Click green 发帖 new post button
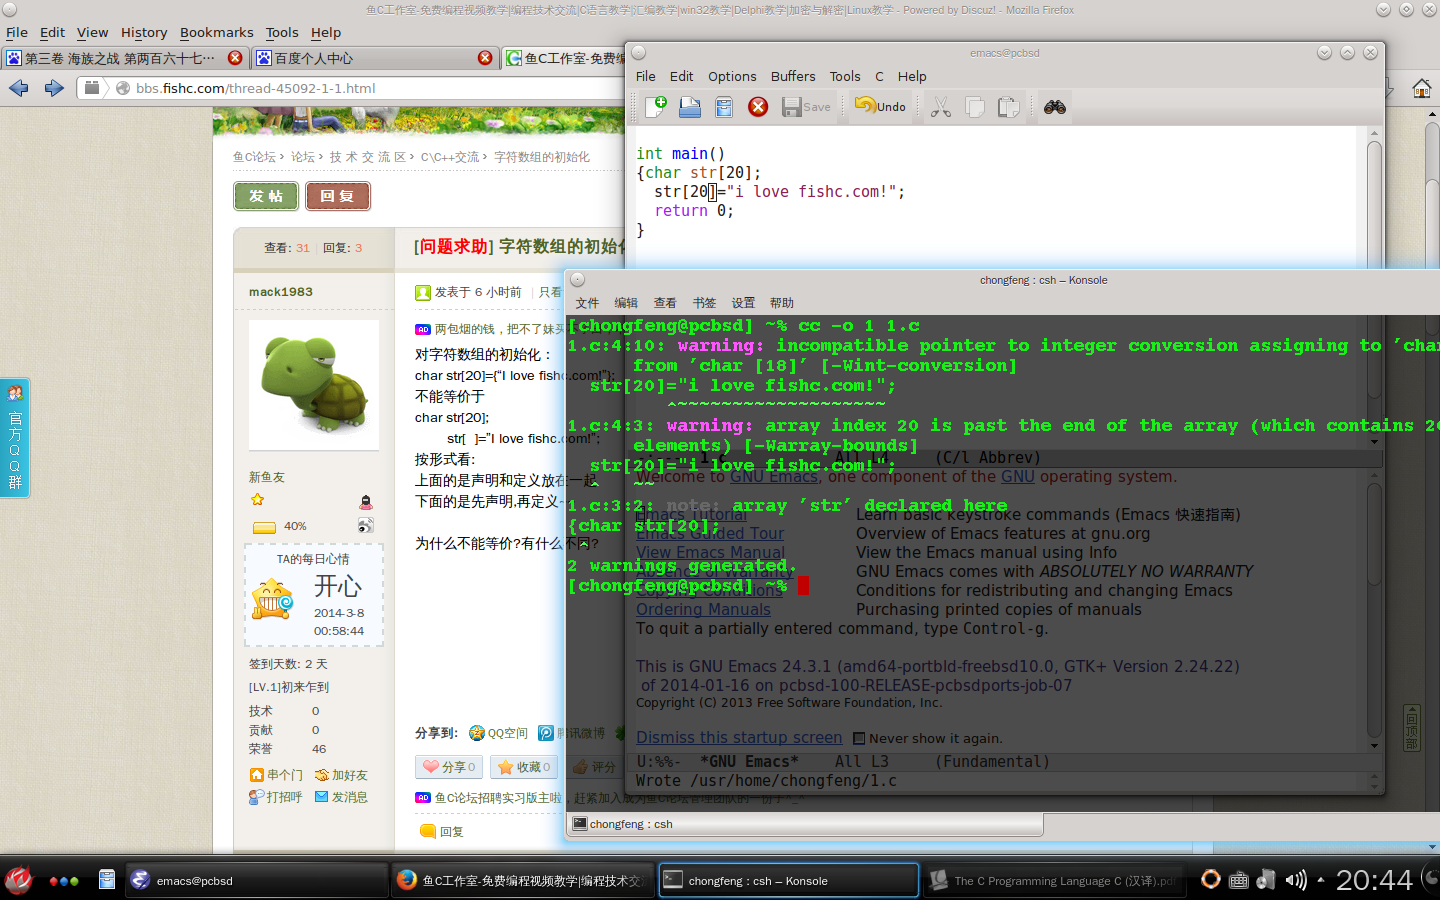The width and height of the screenshot is (1440, 900). tap(266, 196)
